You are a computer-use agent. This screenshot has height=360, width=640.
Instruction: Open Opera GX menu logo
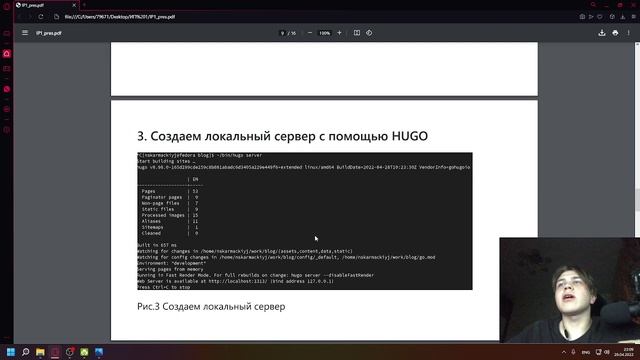[x=7, y=6]
